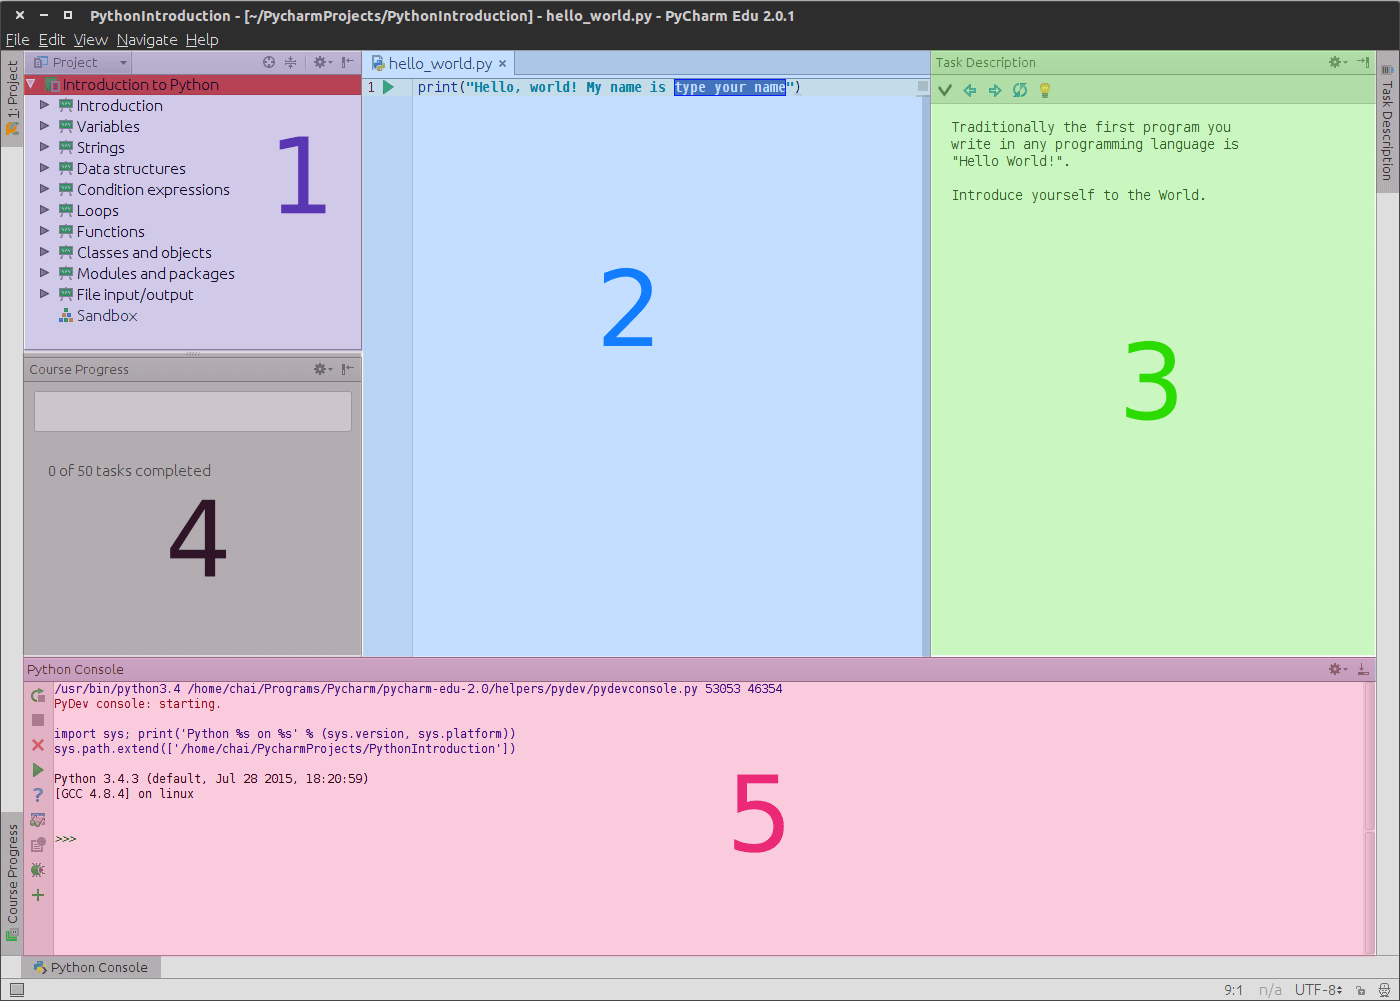
Task: Expand the Modules and packages lesson
Action: (x=44, y=273)
